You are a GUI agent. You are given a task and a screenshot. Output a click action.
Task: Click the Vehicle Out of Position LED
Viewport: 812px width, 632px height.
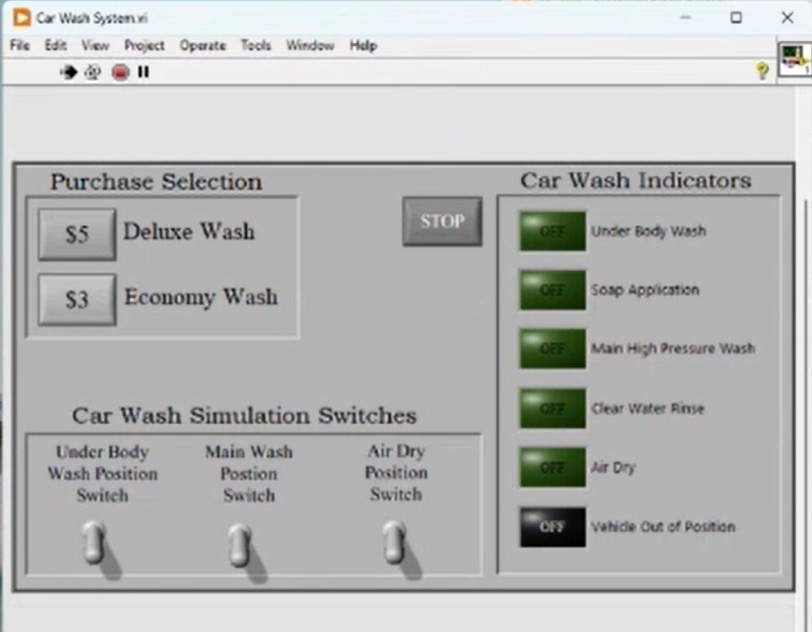click(x=552, y=526)
